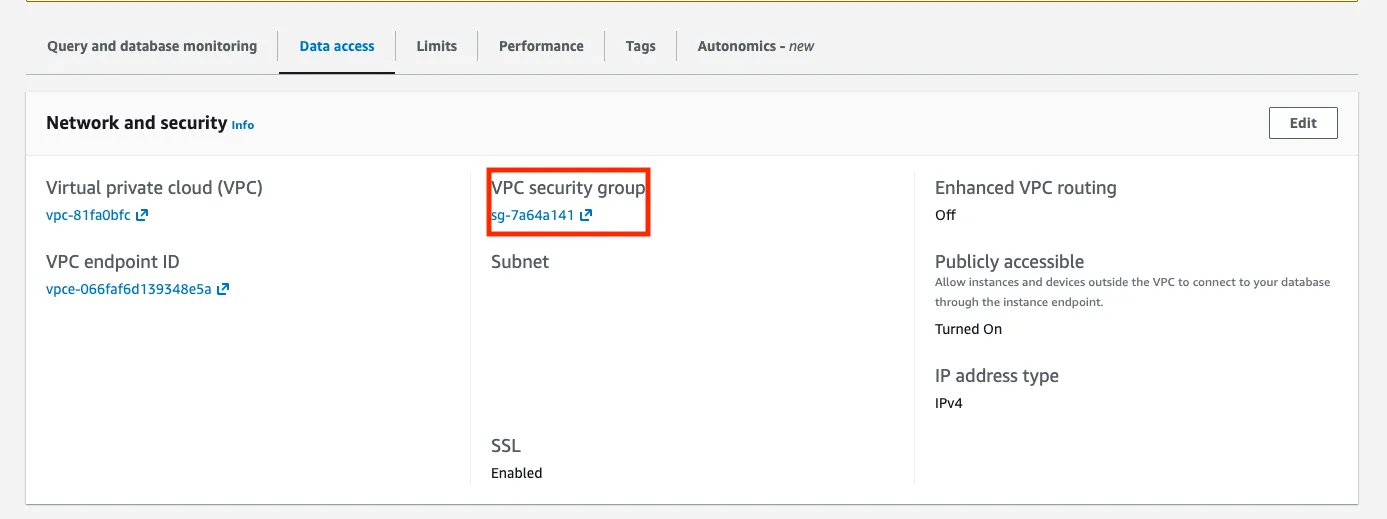Switch to the Limits tab
Screen dimensions: 1387x519
(436, 46)
